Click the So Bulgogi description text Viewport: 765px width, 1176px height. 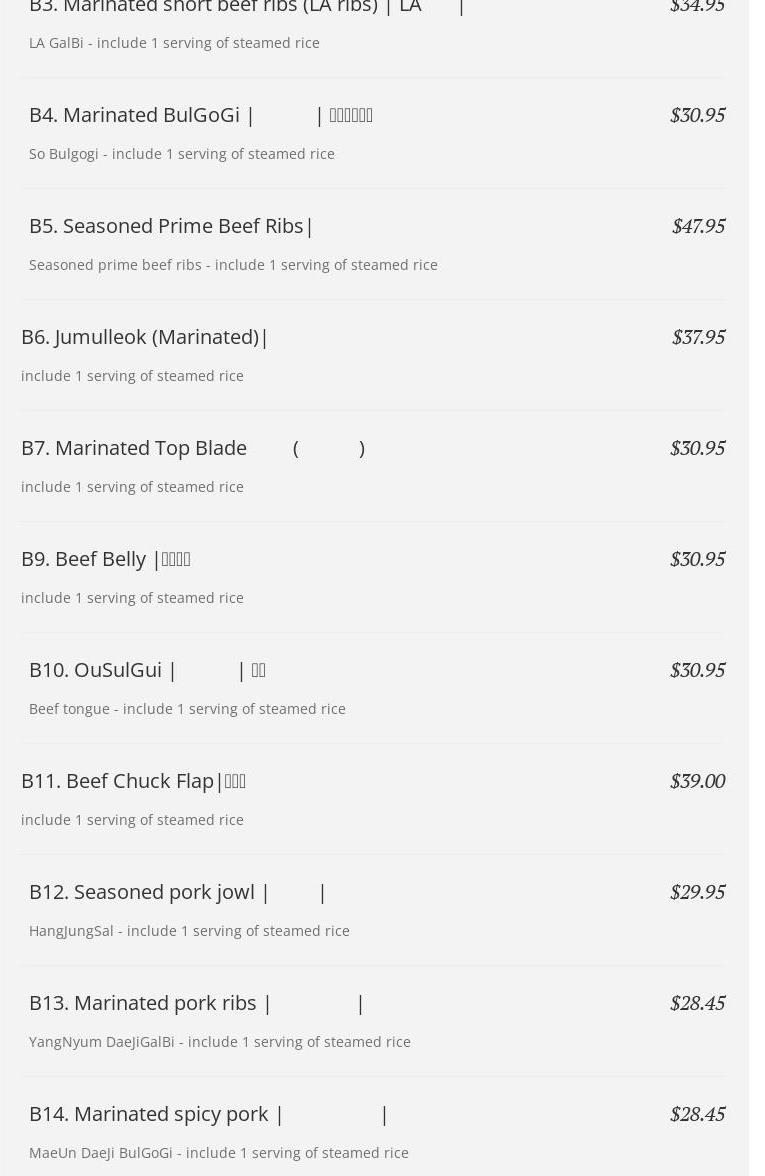pos(182,154)
